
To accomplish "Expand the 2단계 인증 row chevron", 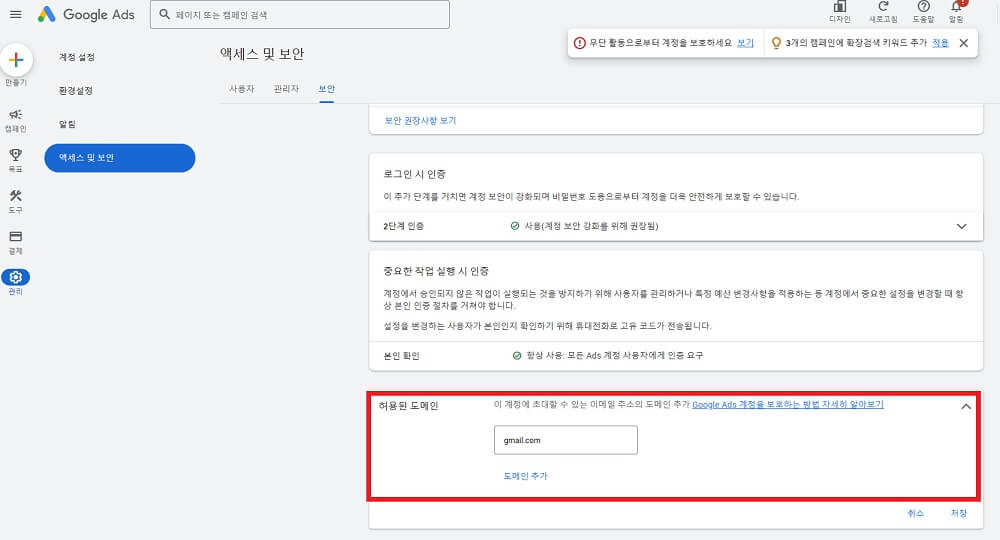I will click(961, 226).
